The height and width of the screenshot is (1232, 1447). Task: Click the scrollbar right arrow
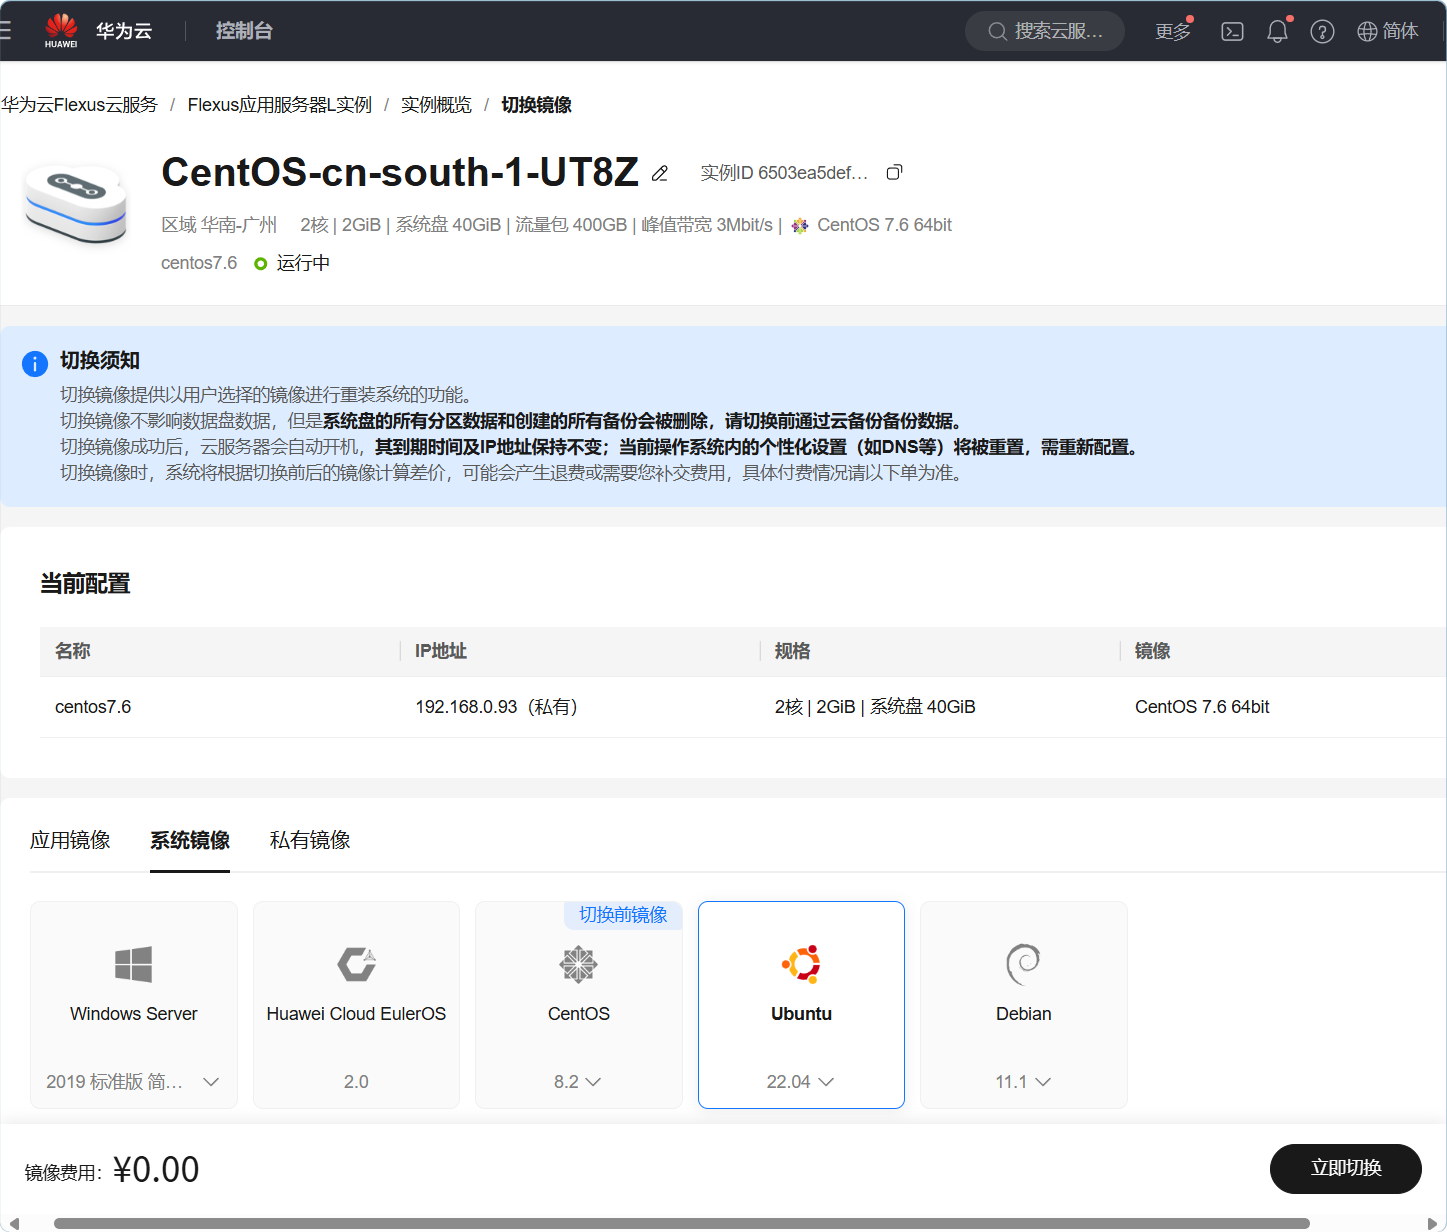tap(1431, 1223)
